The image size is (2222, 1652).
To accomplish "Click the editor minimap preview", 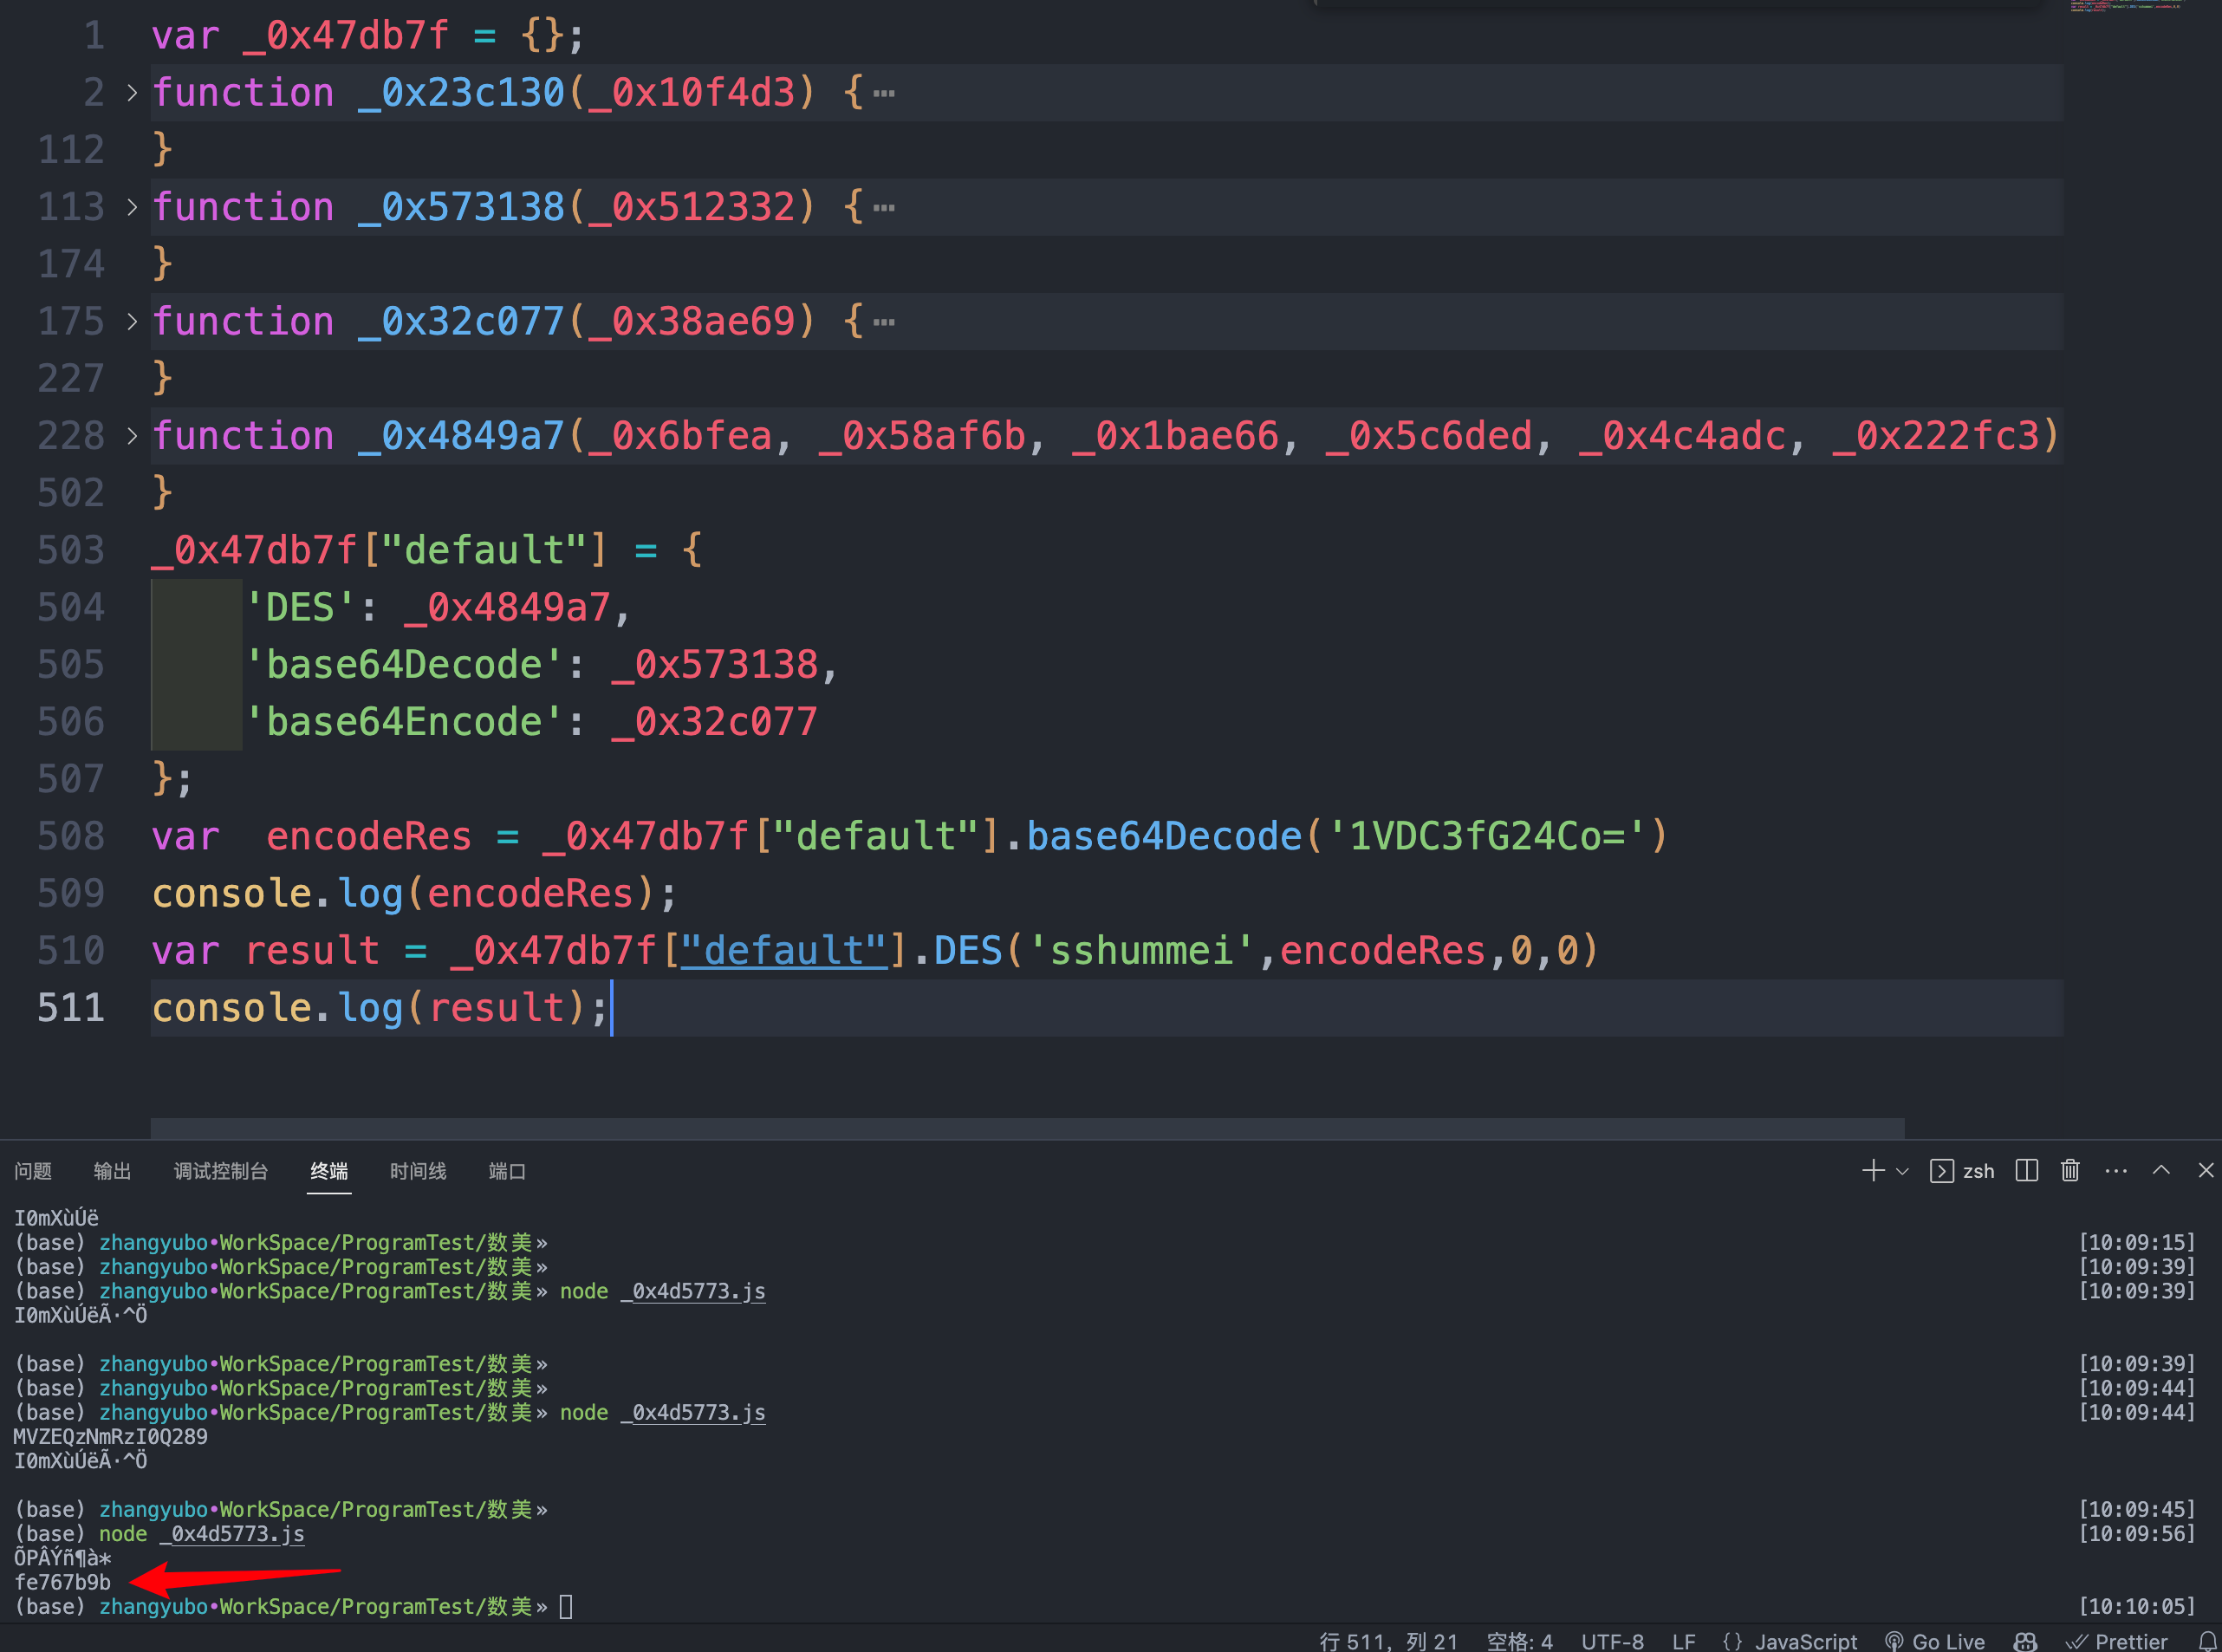I will point(2127,6).
